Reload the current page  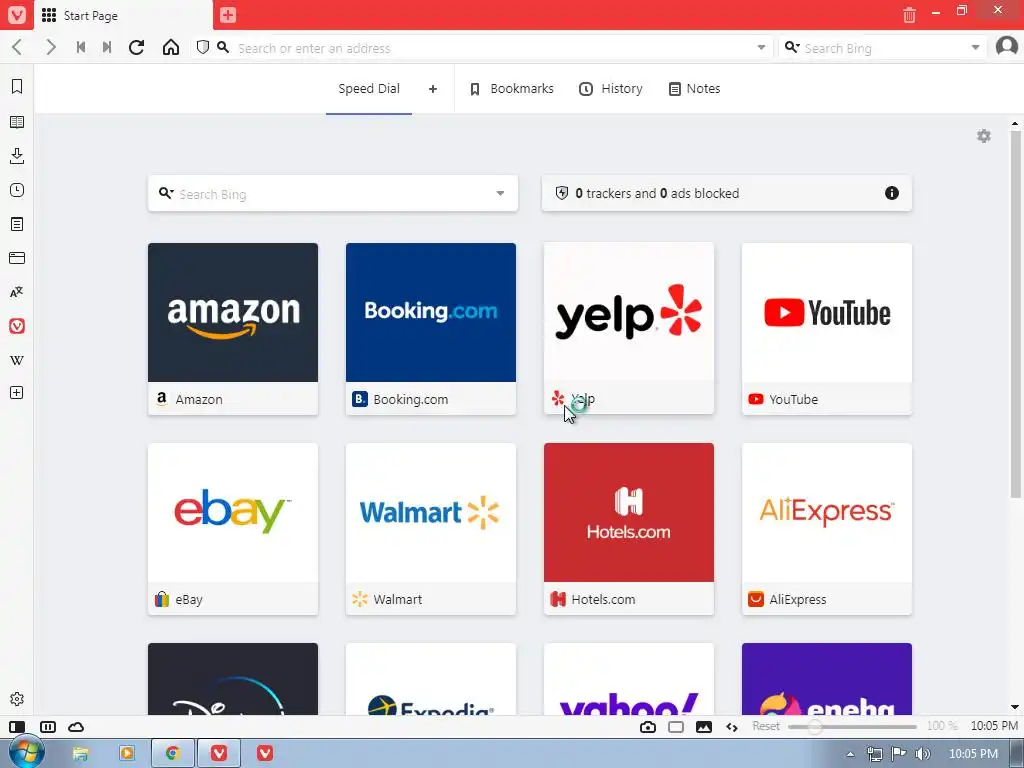pyautogui.click(x=136, y=47)
